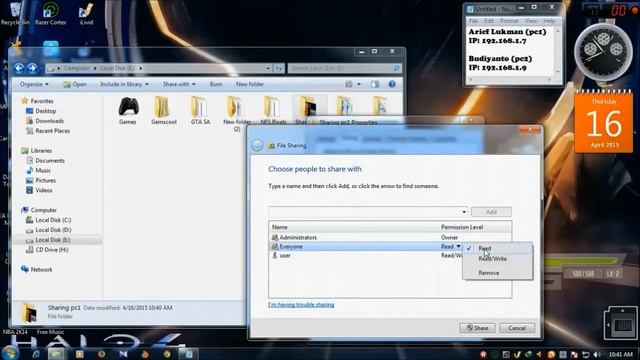
Task: Open the Notepad File menu
Action: pos(473,21)
